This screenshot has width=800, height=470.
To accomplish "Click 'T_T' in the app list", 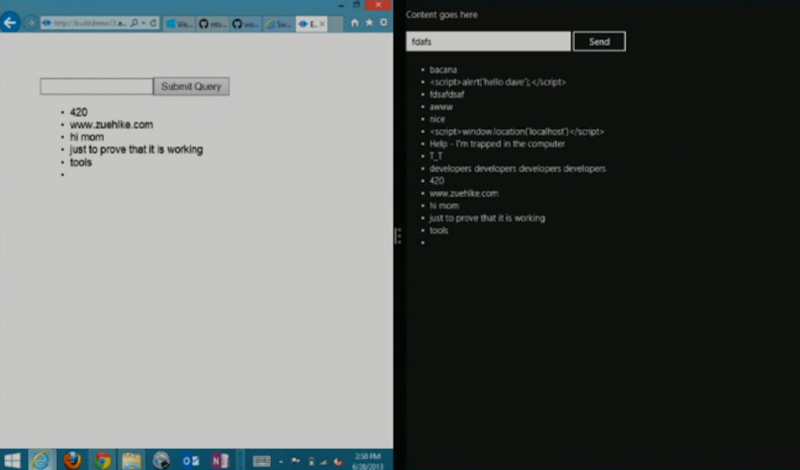I will click(x=436, y=156).
